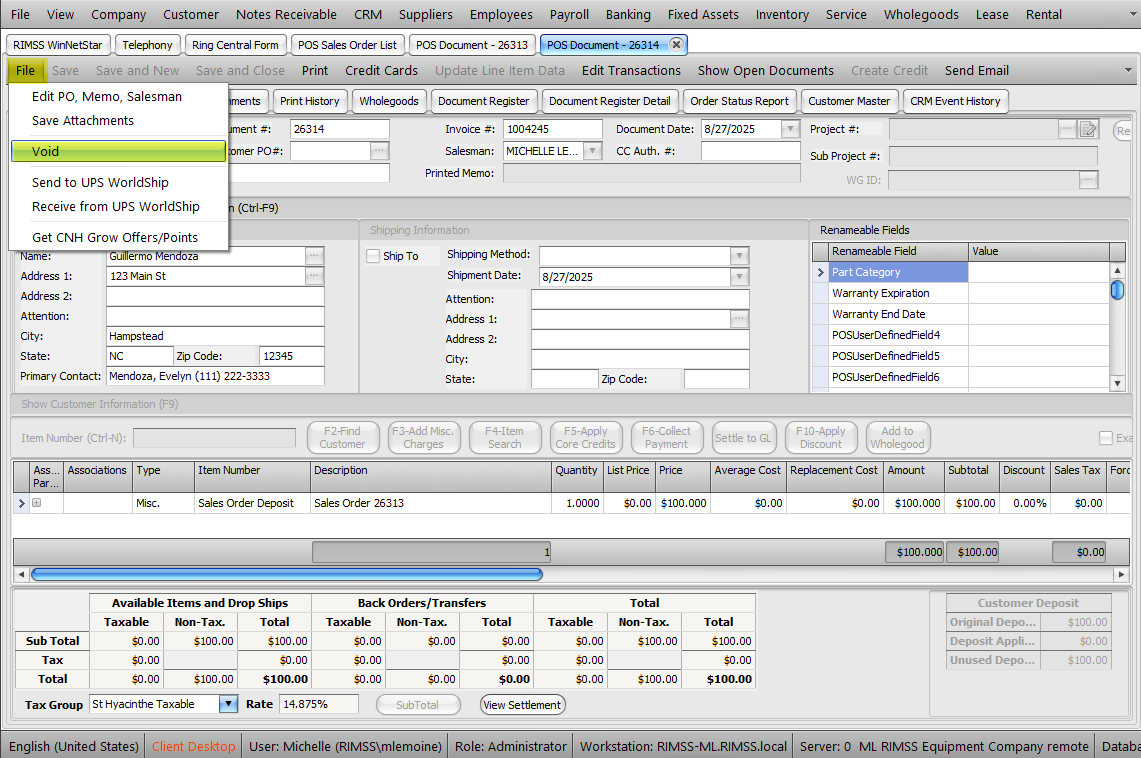This screenshot has height=758, width=1141.
Task: Click ellipsis button beside customer Name field
Action: click(x=315, y=256)
